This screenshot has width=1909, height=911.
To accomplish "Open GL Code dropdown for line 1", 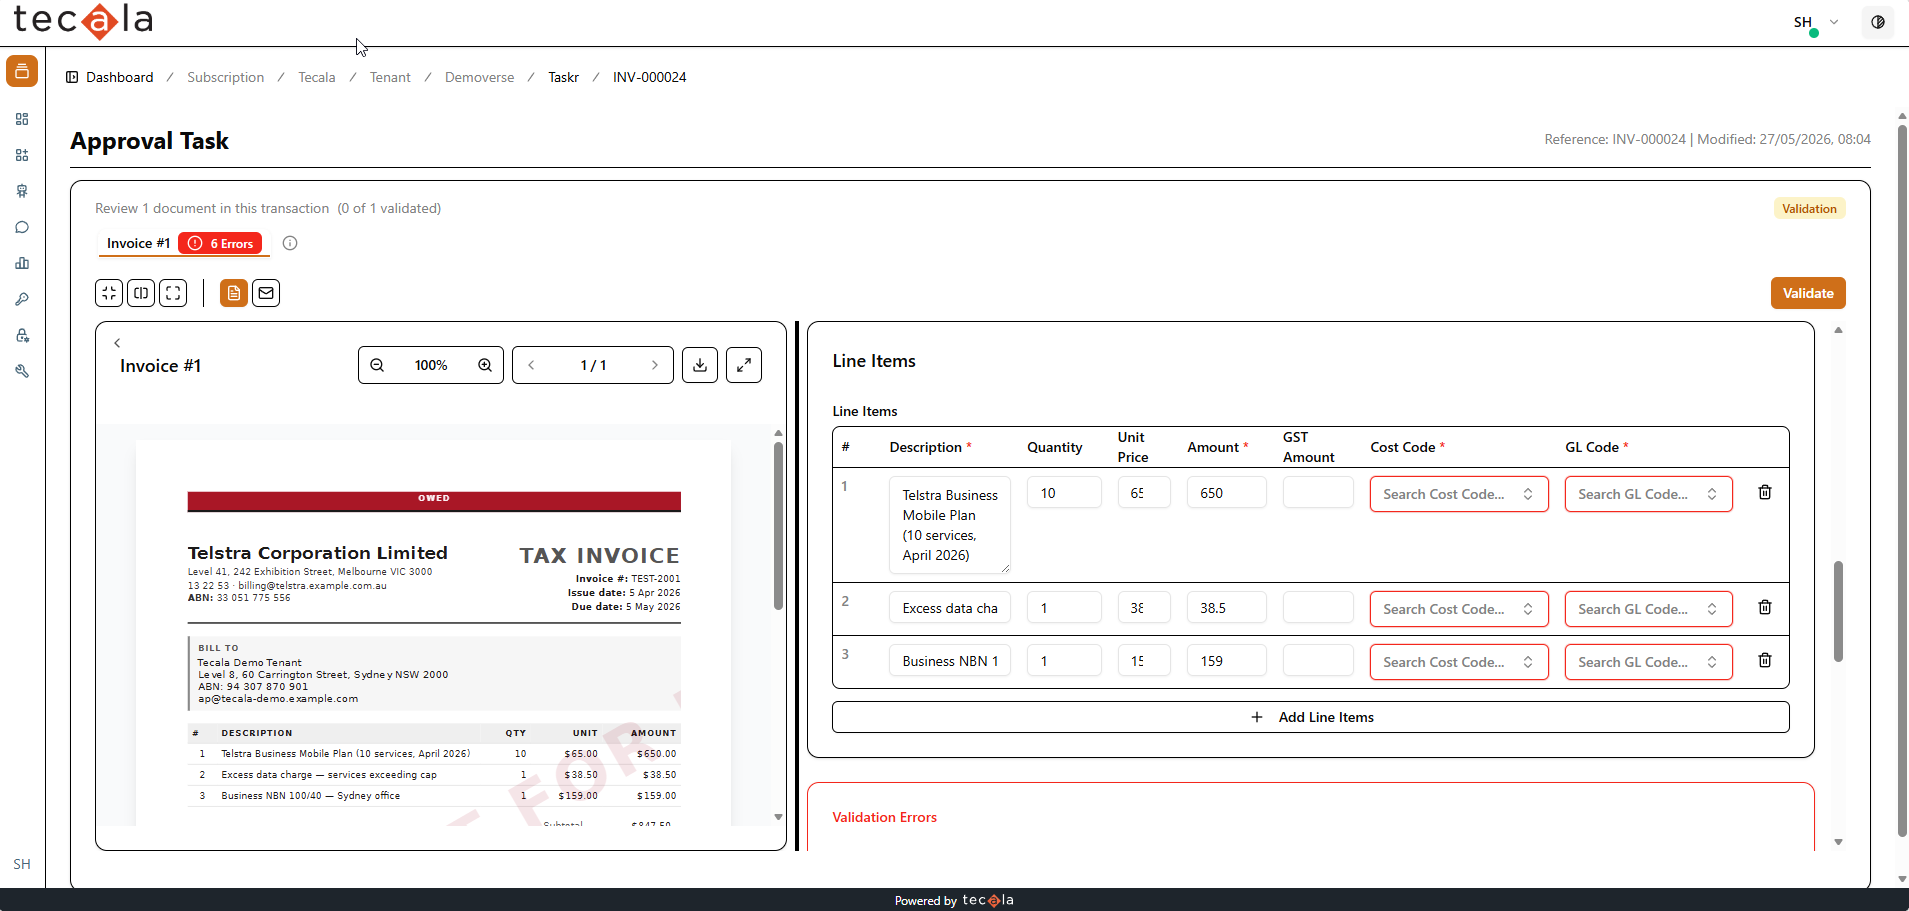I will (x=1648, y=494).
